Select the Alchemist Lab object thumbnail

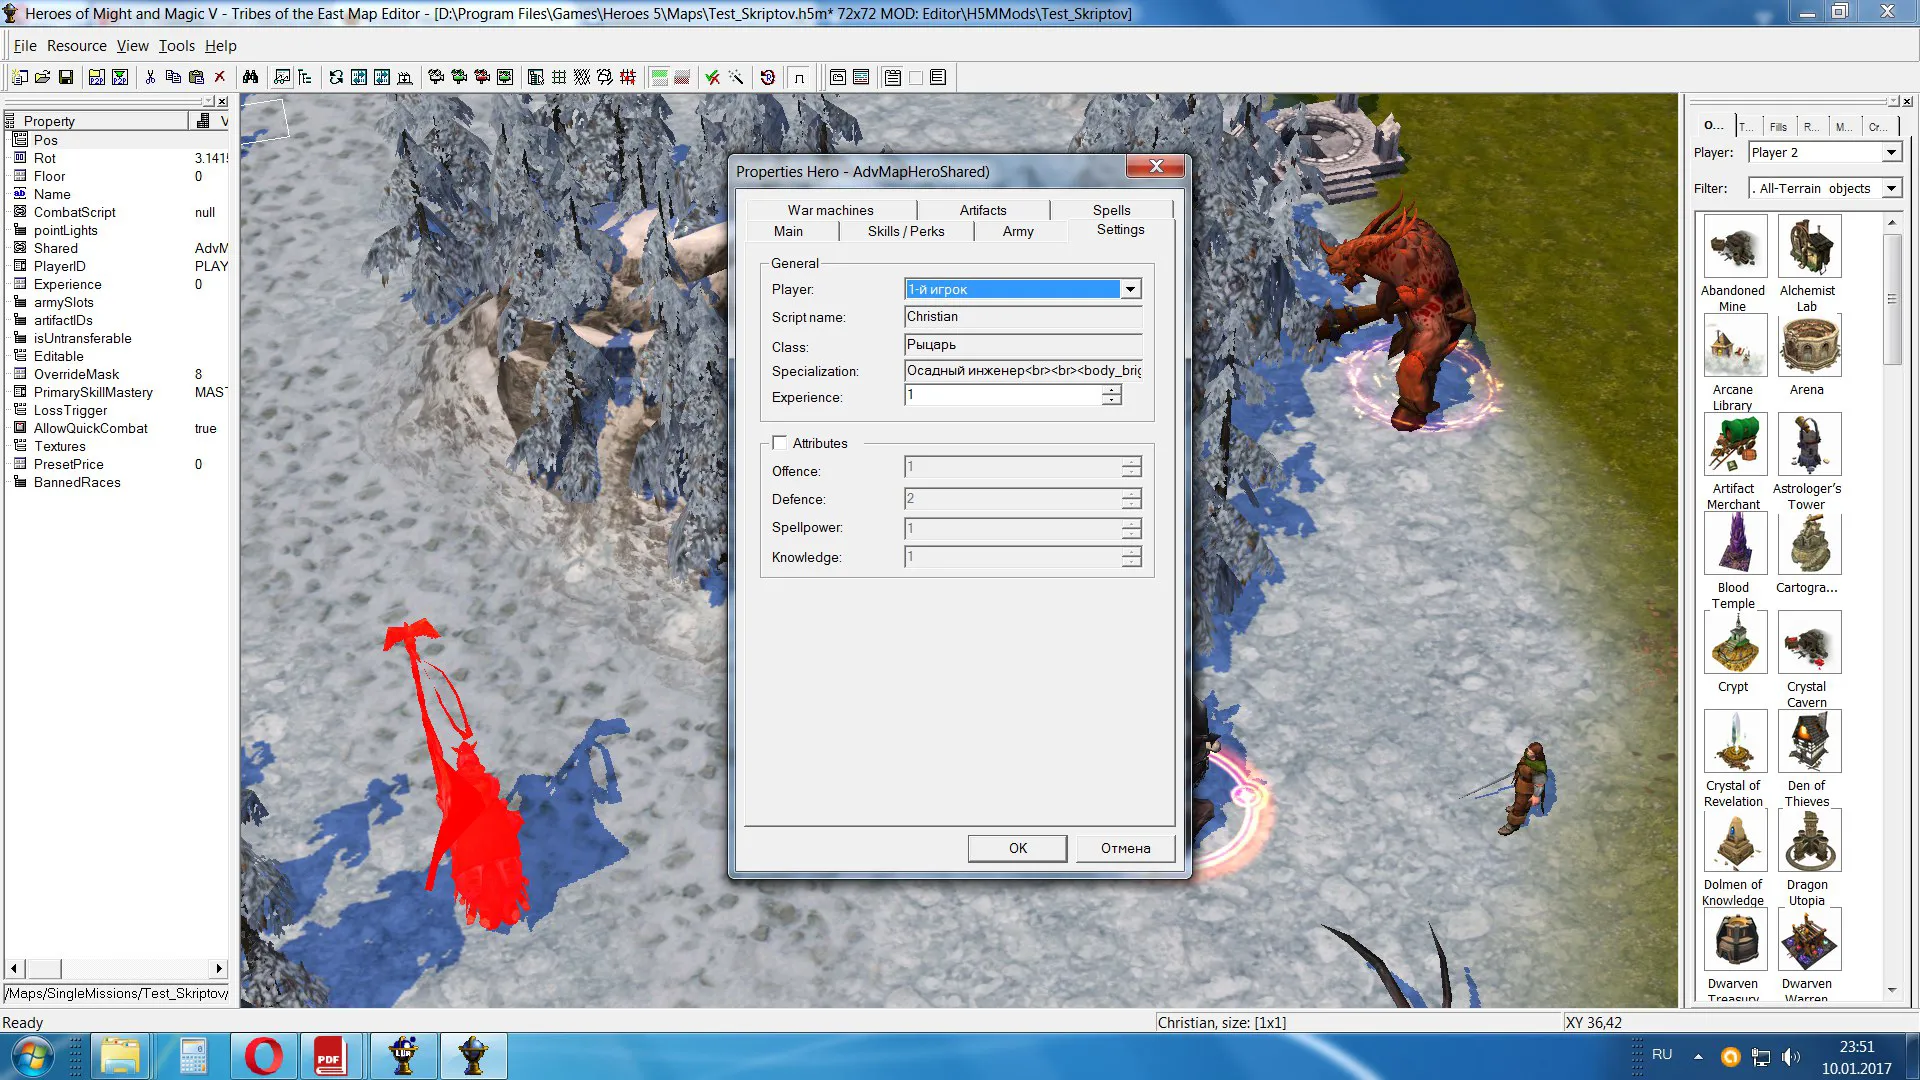coord(1809,246)
